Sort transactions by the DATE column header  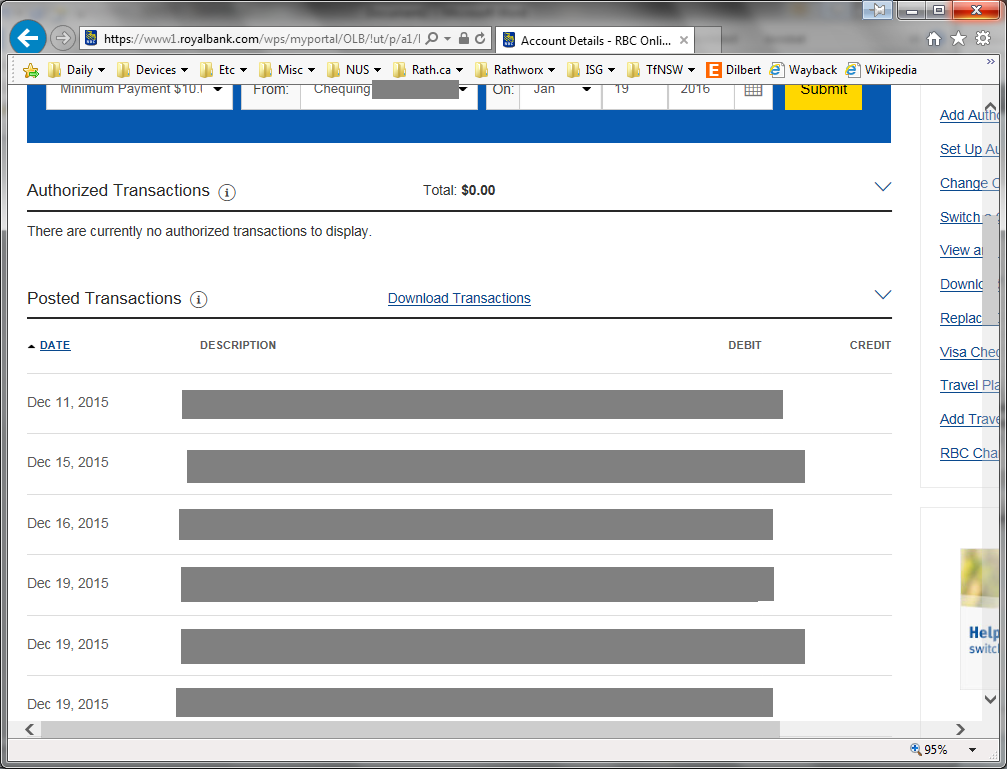[54, 345]
